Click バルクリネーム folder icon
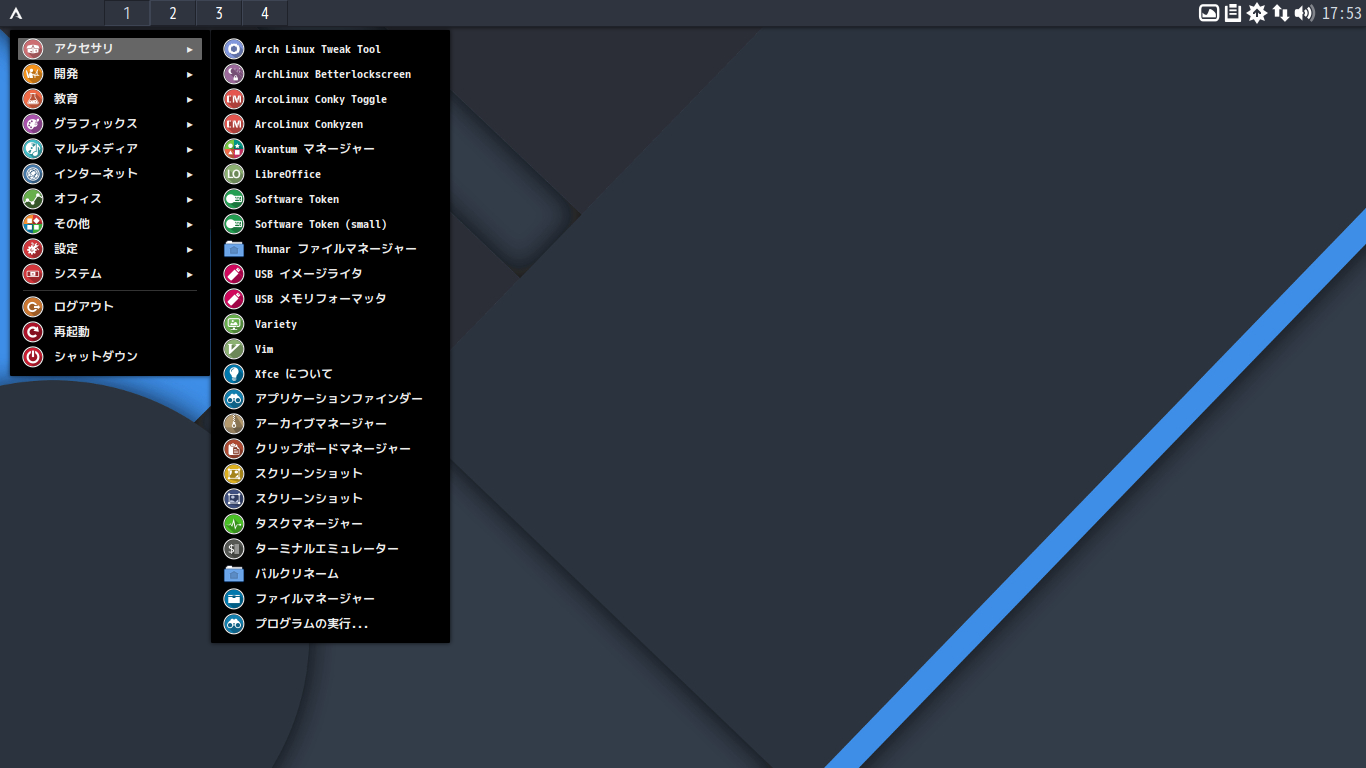 coord(233,574)
